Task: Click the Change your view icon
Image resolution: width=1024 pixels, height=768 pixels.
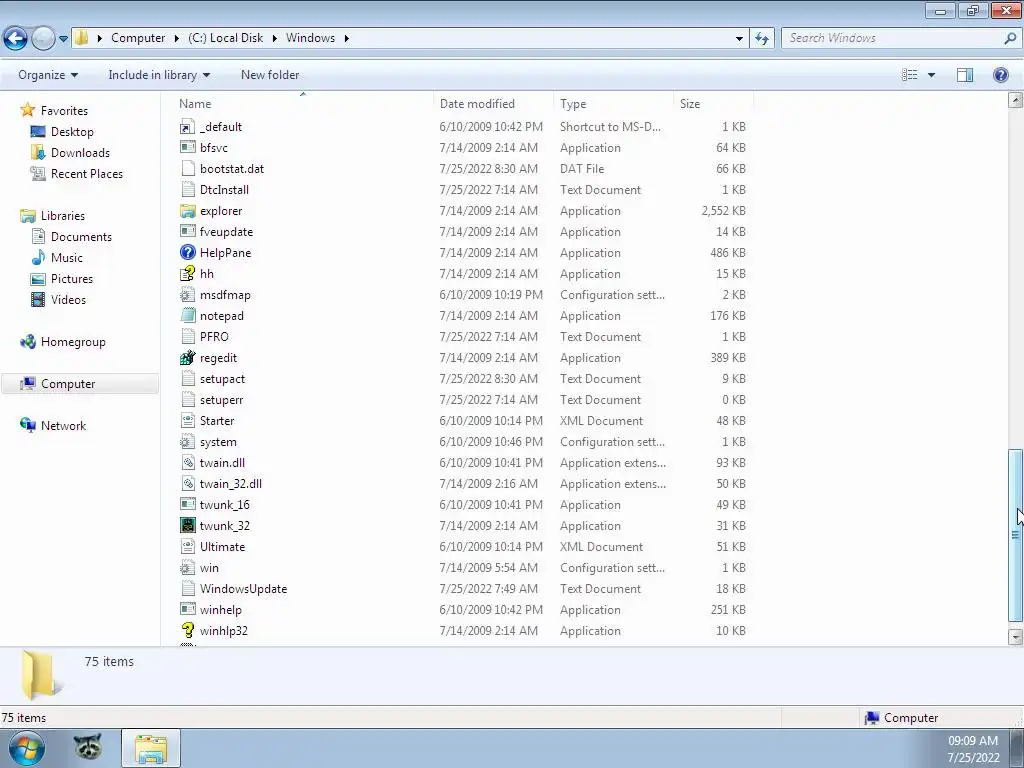Action: (x=910, y=75)
